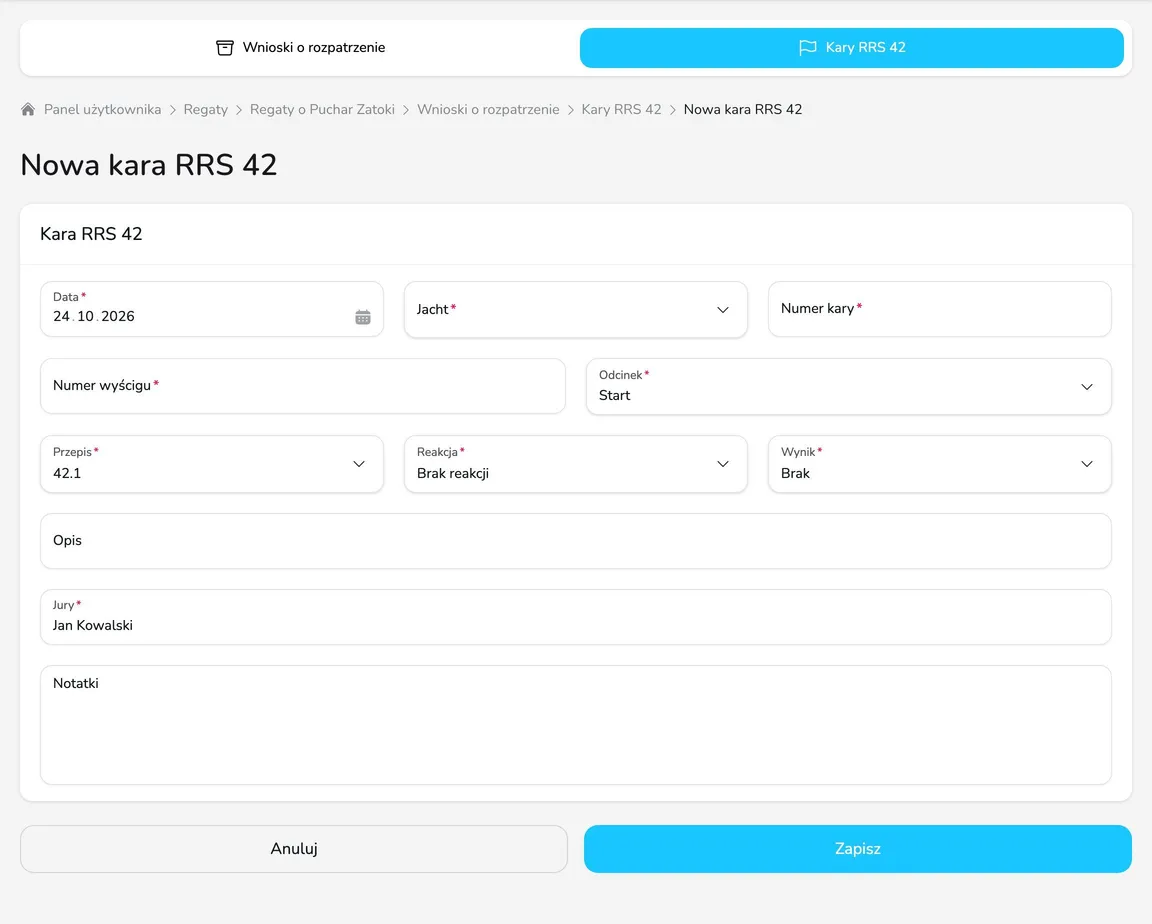The height and width of the screenshot is (924, 1152).
Task: Open the Przepis dropdown showing 42.1
Action: [212, 463]
